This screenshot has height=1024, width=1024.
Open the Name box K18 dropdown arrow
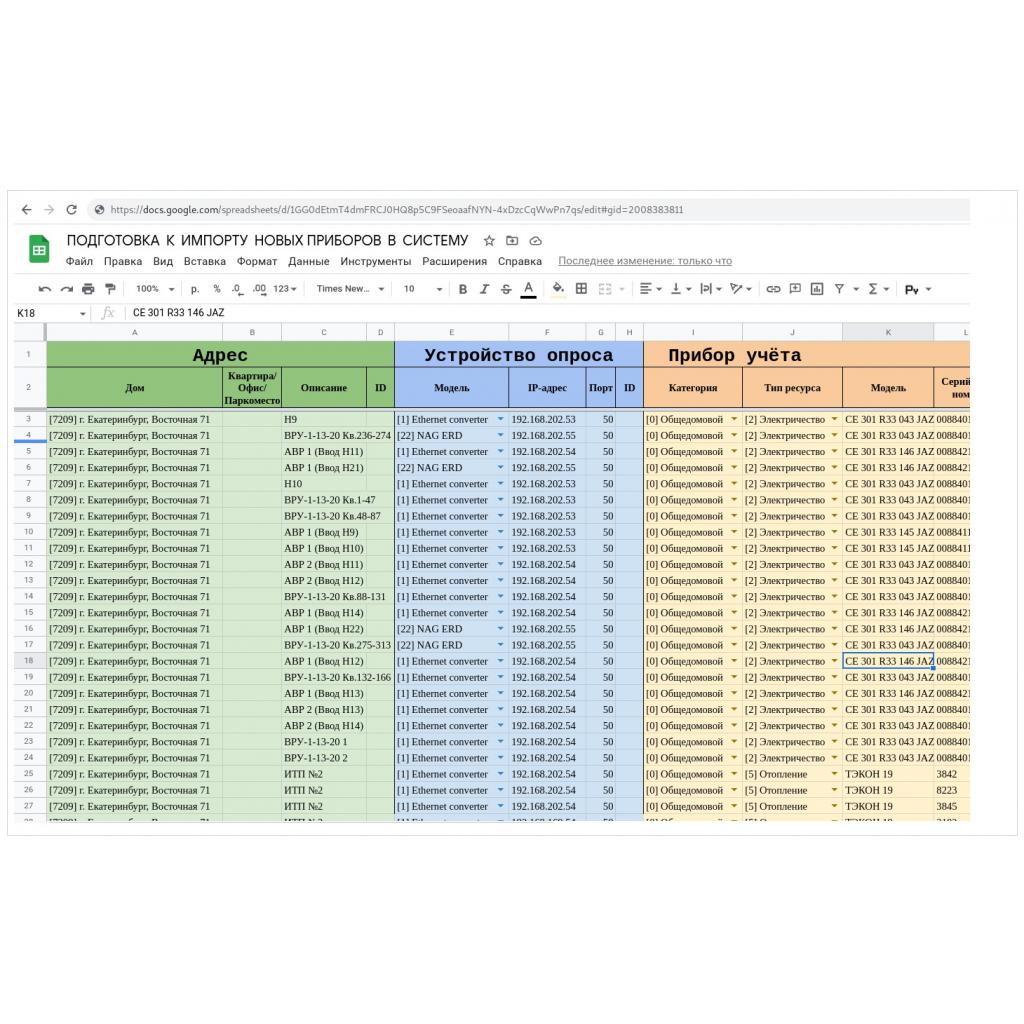(x=83, y=313)
